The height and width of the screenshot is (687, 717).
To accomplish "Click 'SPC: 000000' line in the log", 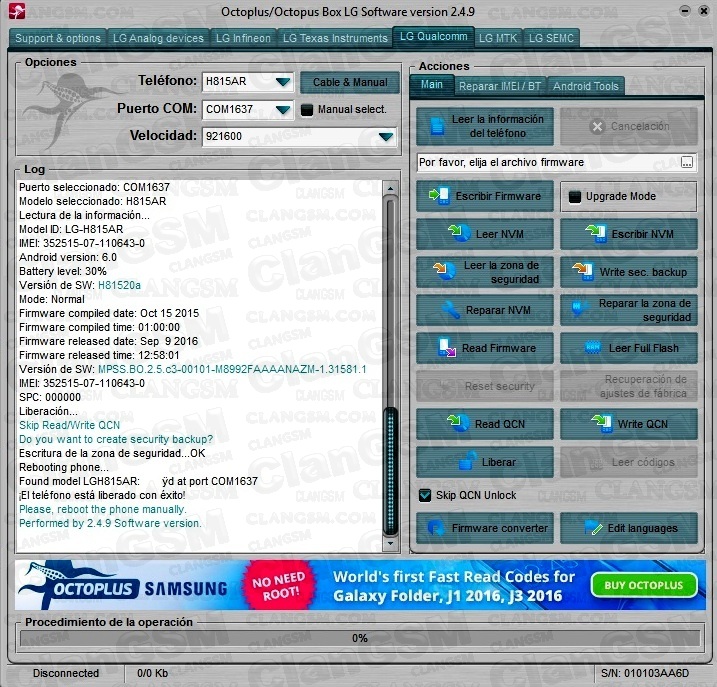I will (x=50, y=397).
